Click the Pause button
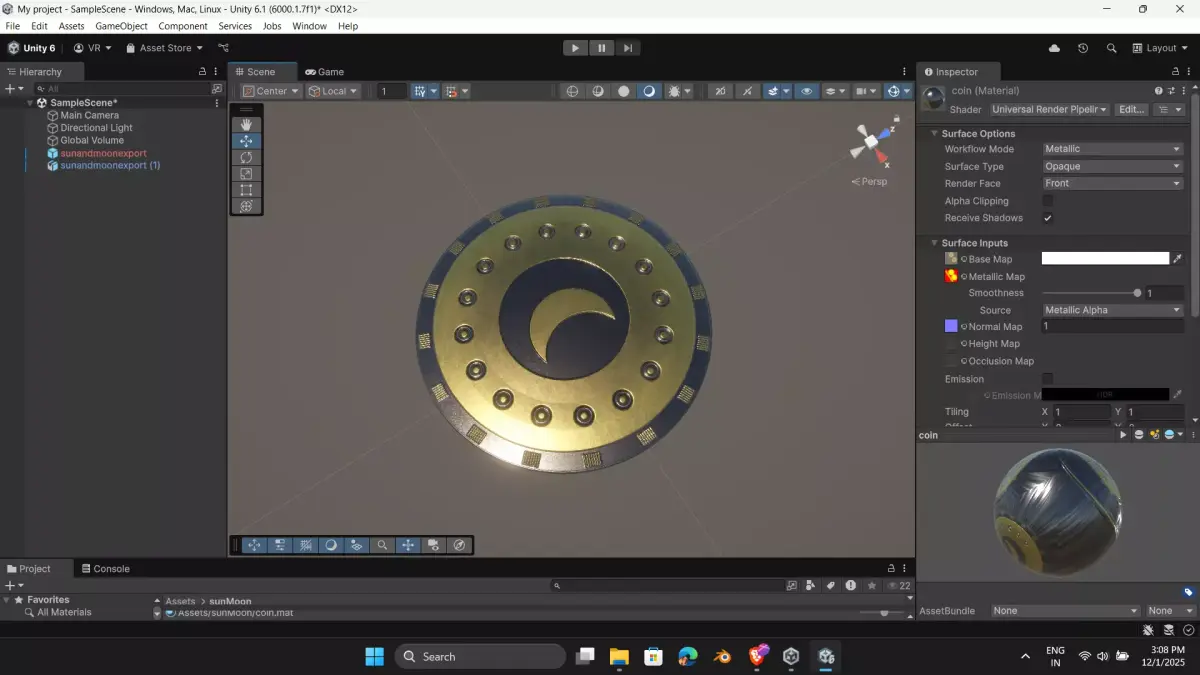The width and height of the screenshot is (1200, 675). (601, 48)
